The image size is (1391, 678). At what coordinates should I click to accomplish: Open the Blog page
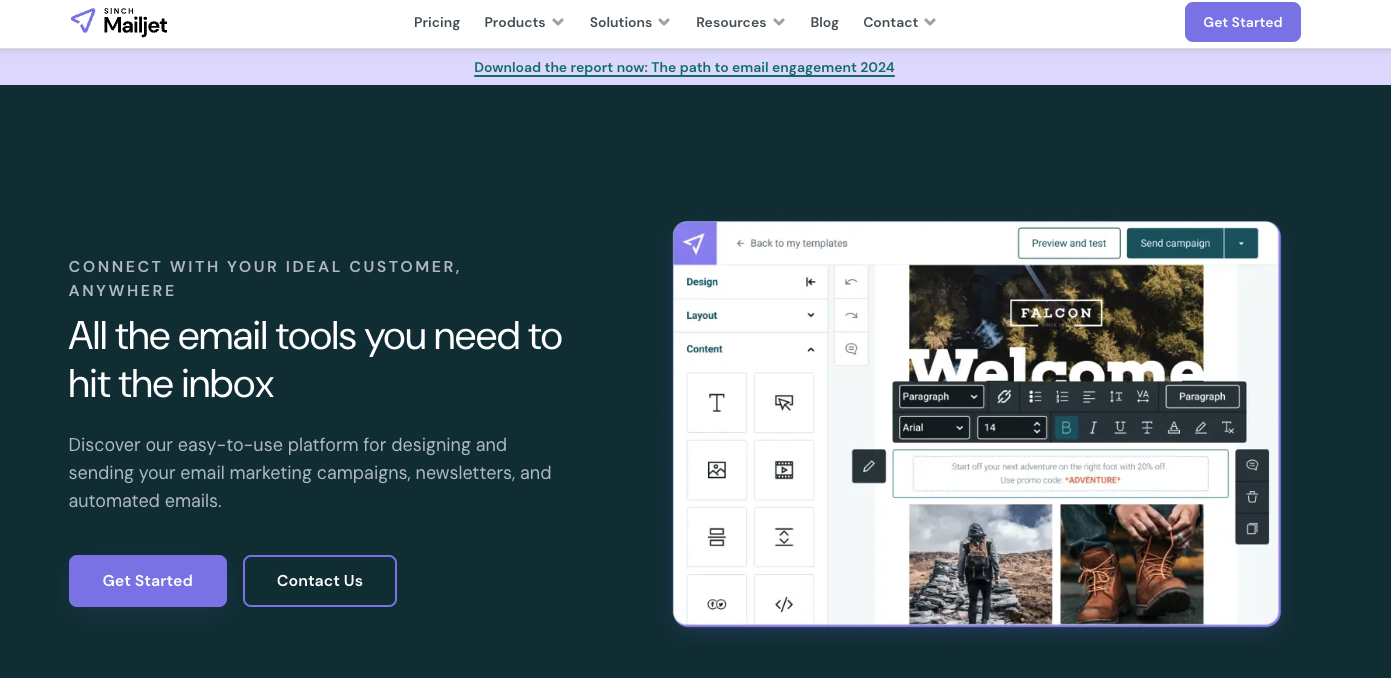point(825,22)
